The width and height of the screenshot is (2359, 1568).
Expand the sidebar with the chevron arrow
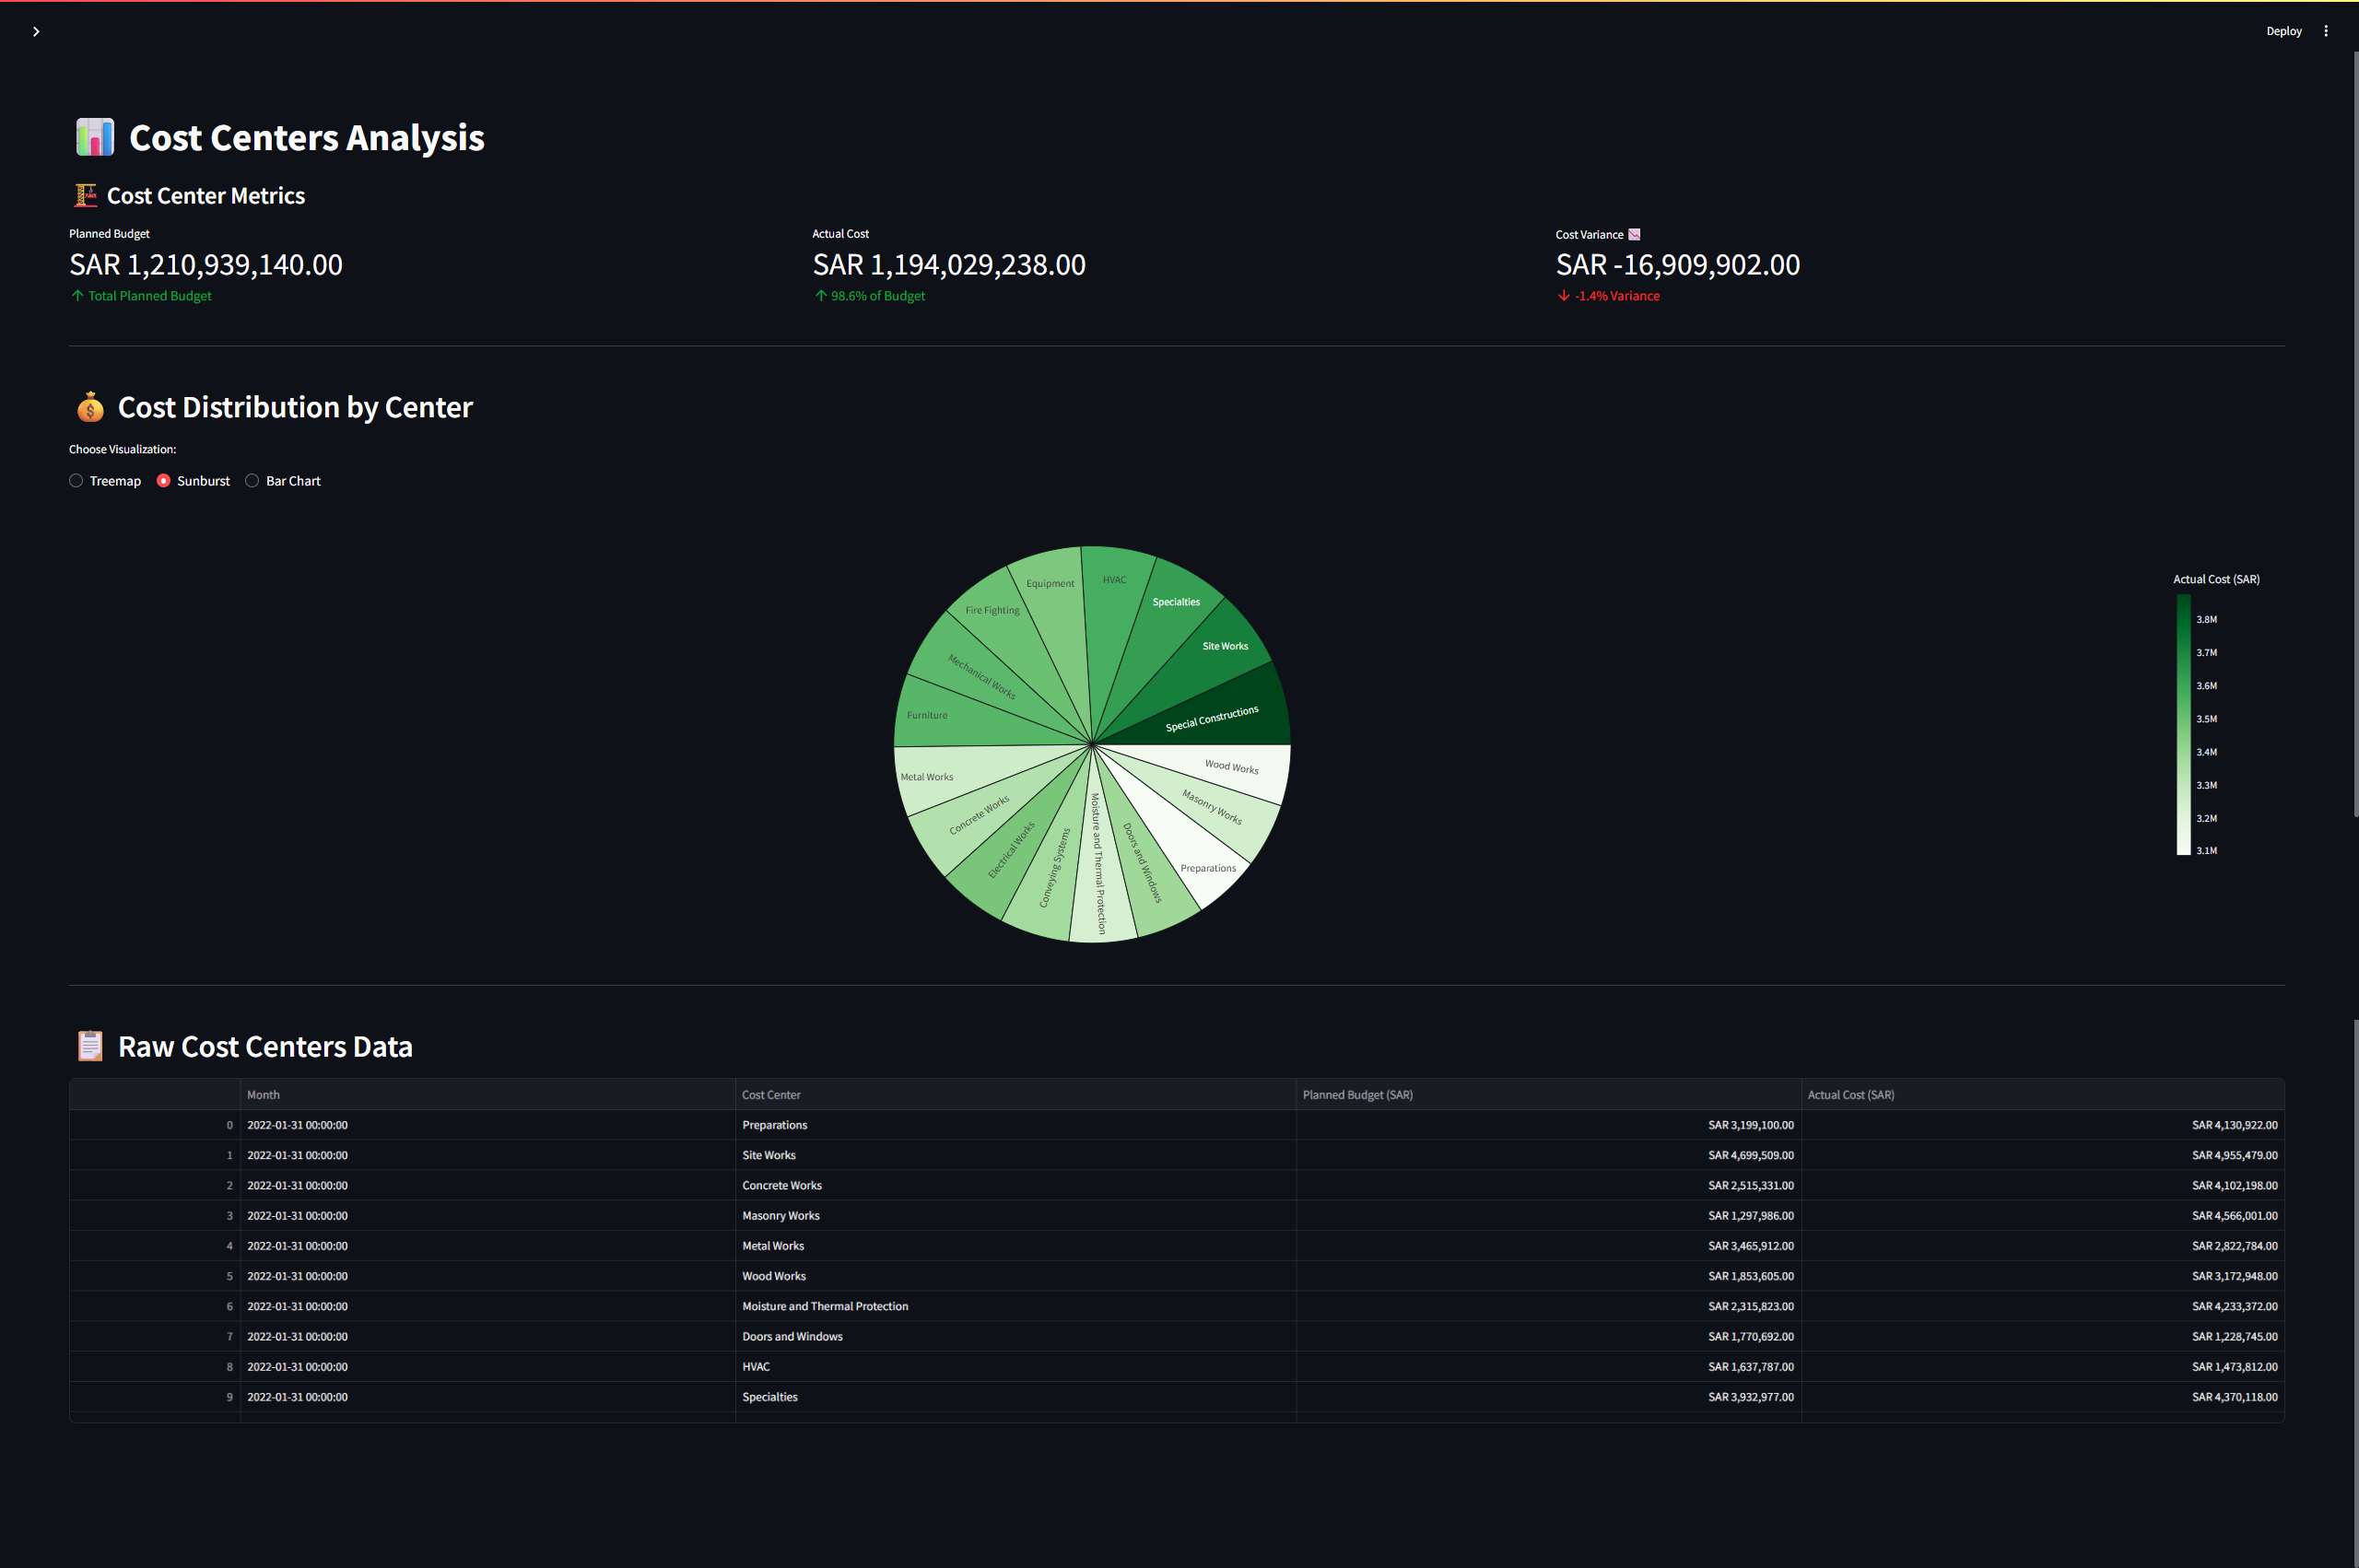[x=36, y=32]
